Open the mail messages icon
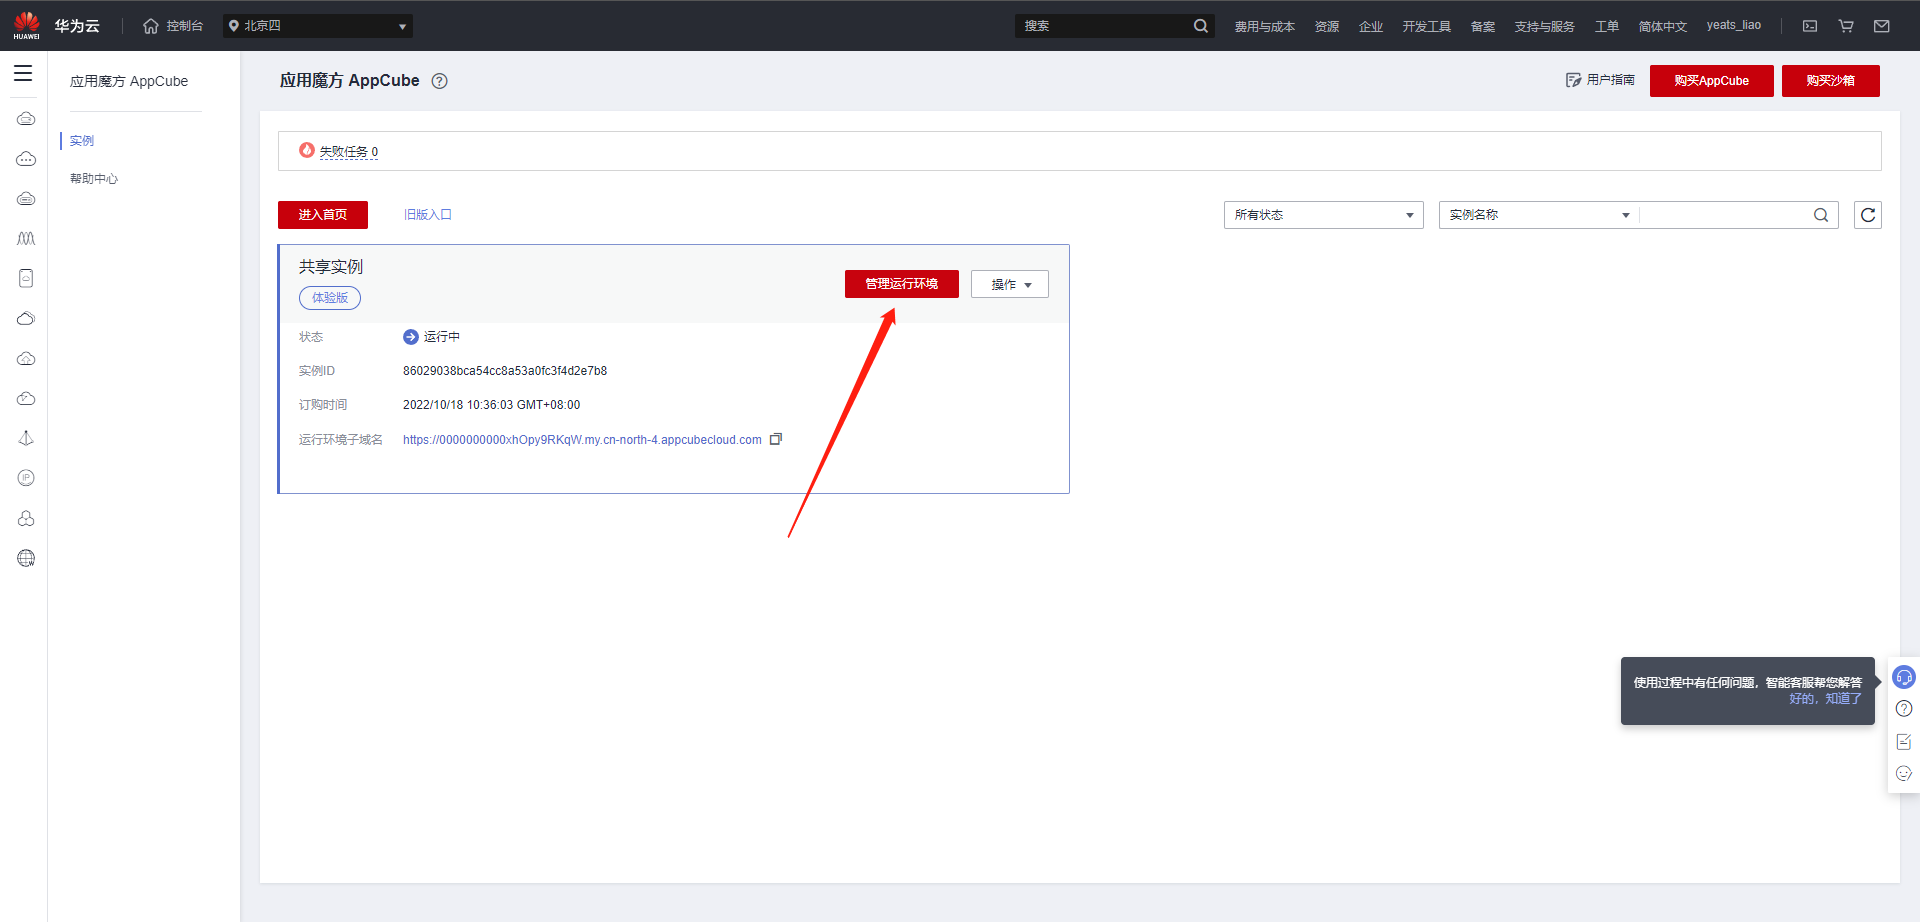Viewport: 1920px width, 922px height. (1882, 26)
